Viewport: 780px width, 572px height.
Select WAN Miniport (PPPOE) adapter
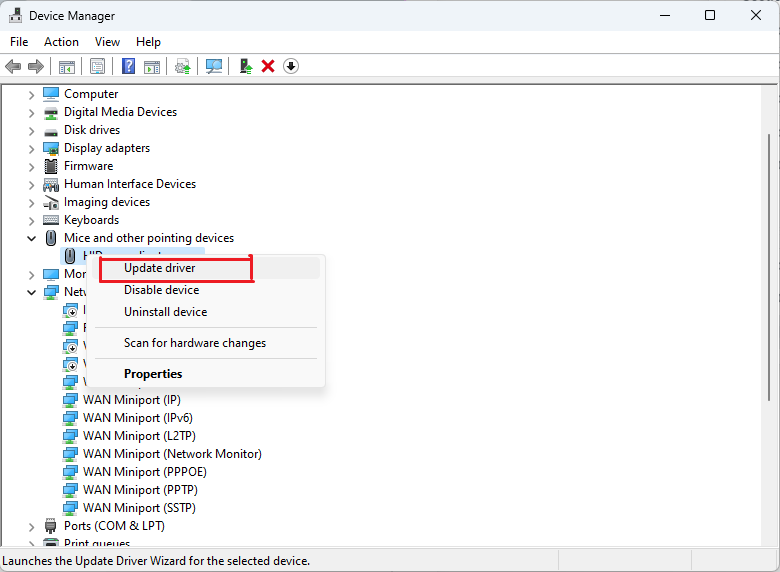tap(146, 472)
